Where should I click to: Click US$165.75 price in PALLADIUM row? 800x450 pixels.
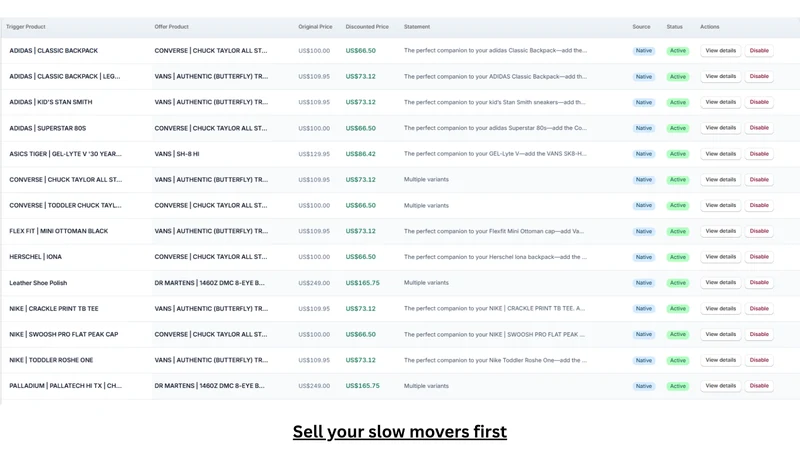click(x=362, y=386)
